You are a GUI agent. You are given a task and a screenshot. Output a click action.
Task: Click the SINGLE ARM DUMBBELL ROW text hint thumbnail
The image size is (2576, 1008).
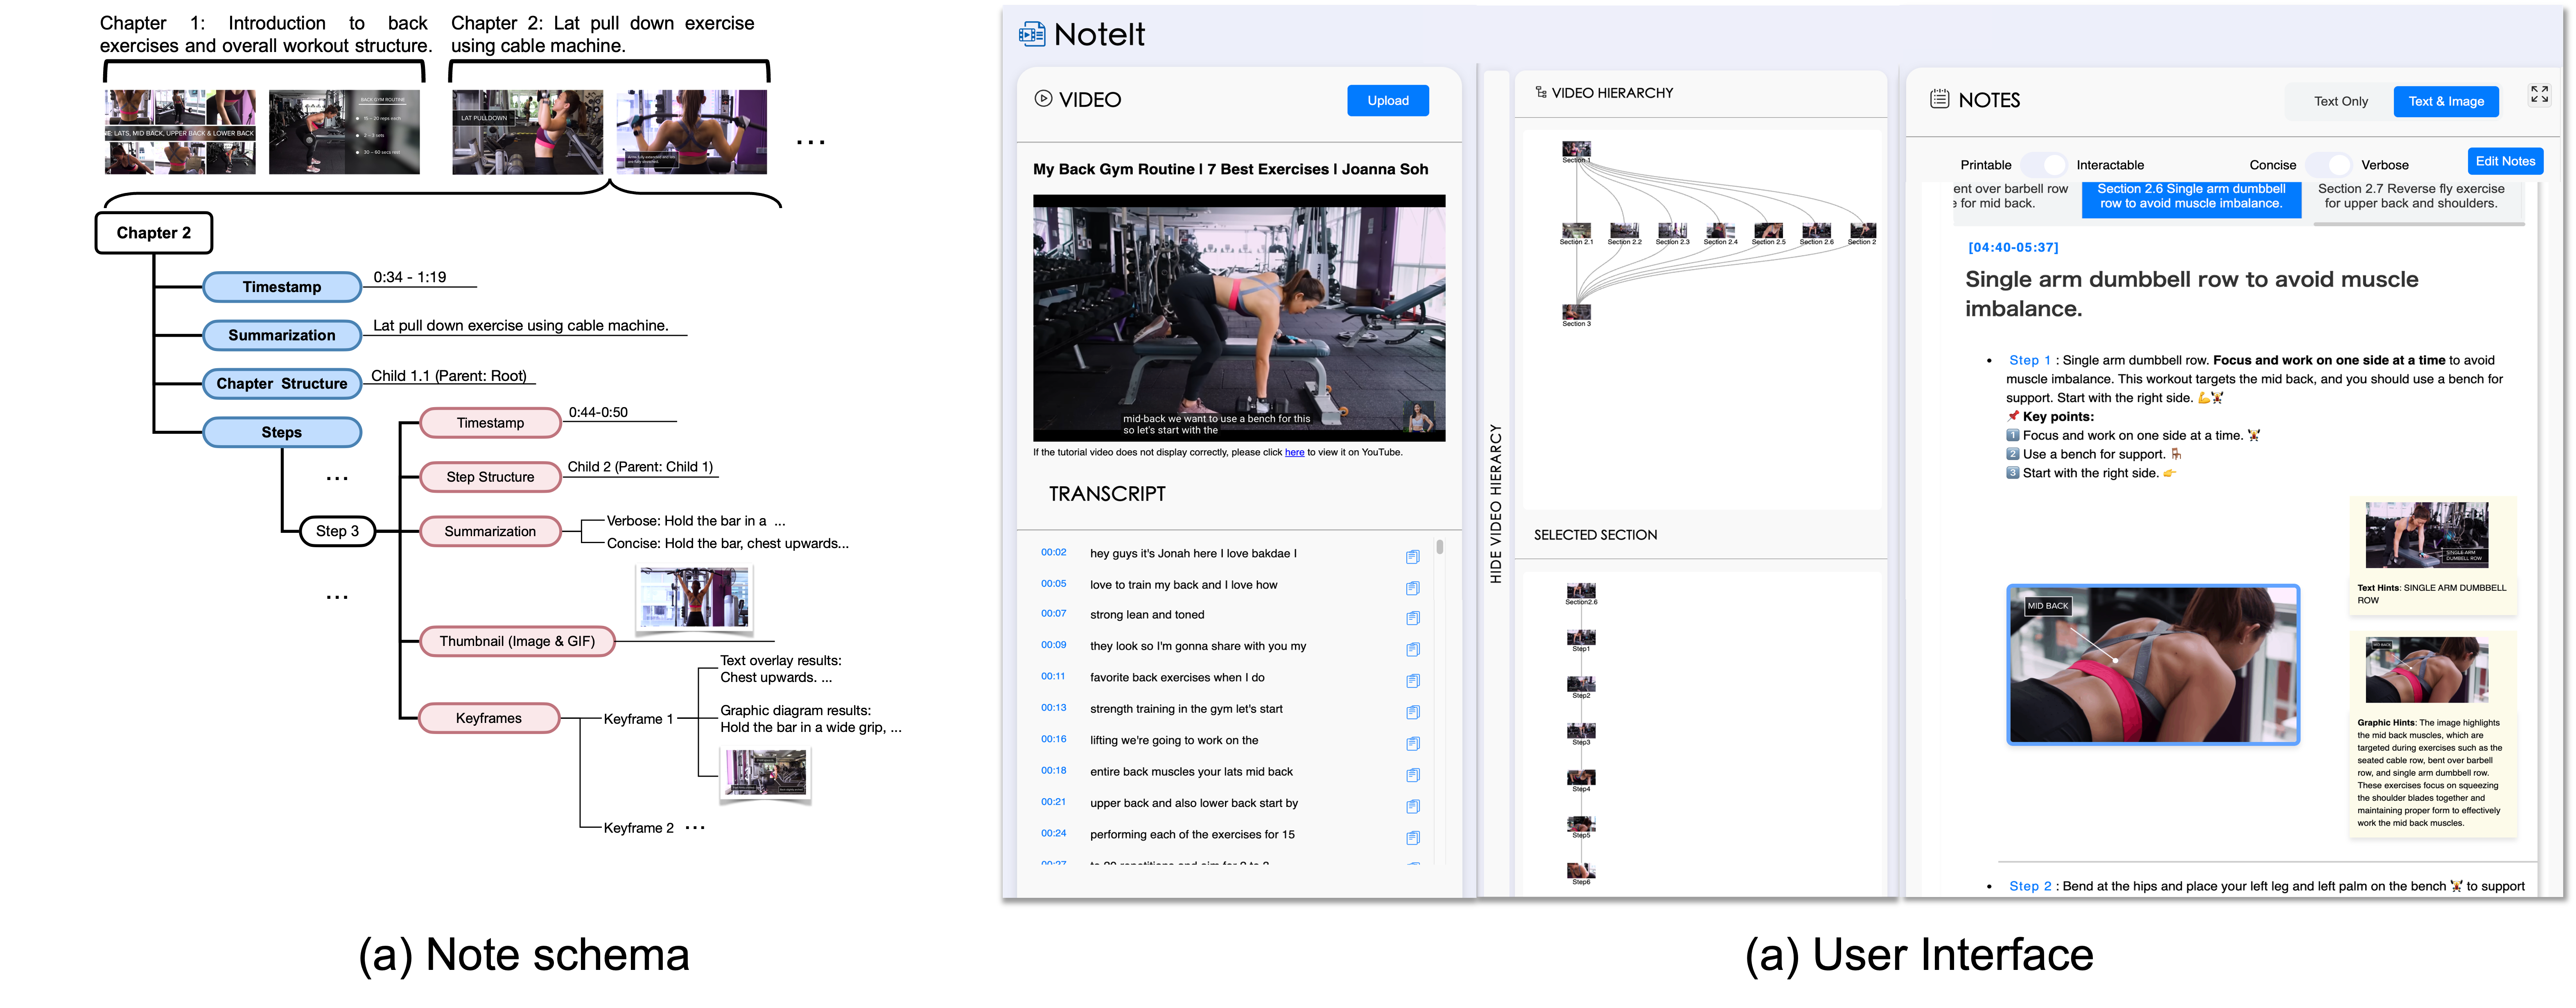(x=2426, y=535)
